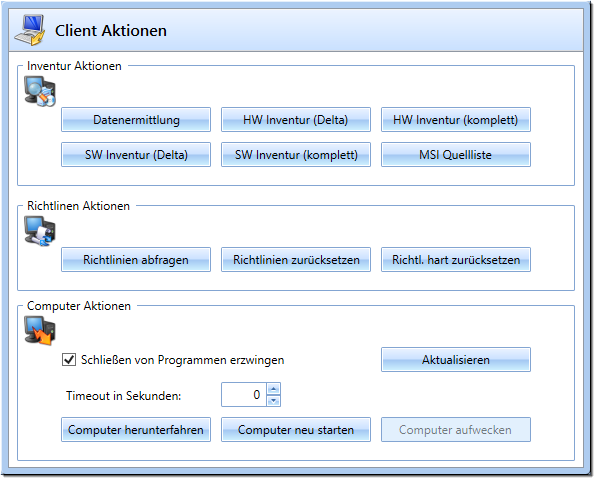Run HW Inventur (Delta)
This screenshot has height=481, width=597.
tap(296, 120)
